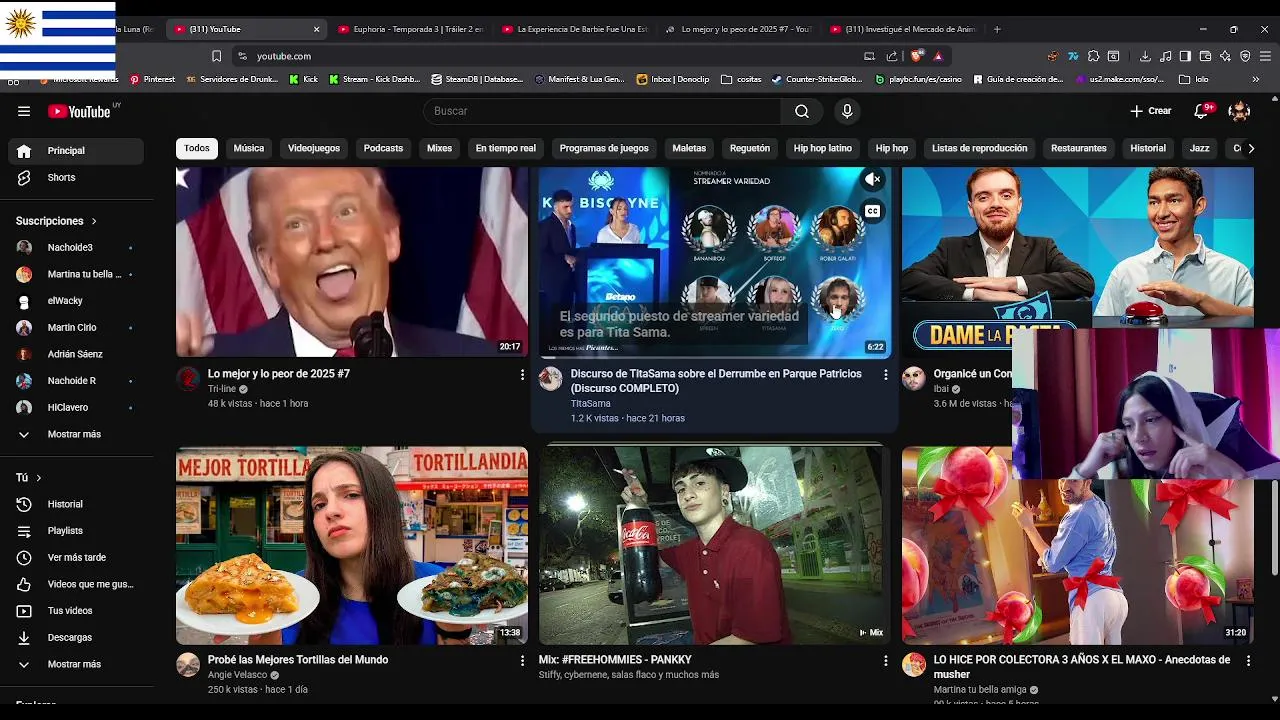
Task: Open Nachoide3 subscription channel
Action: tap(75, 247)
